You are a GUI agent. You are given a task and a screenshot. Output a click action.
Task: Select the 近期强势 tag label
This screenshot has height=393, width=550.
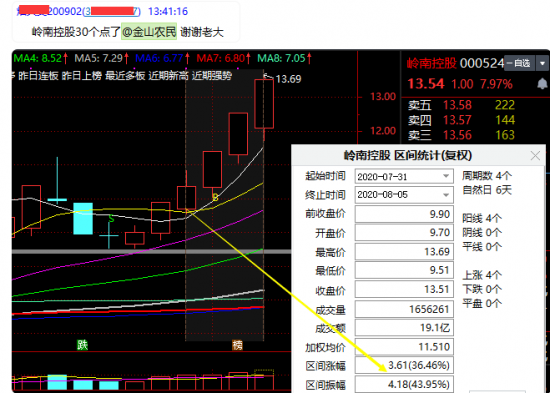(x=212, y=75)
